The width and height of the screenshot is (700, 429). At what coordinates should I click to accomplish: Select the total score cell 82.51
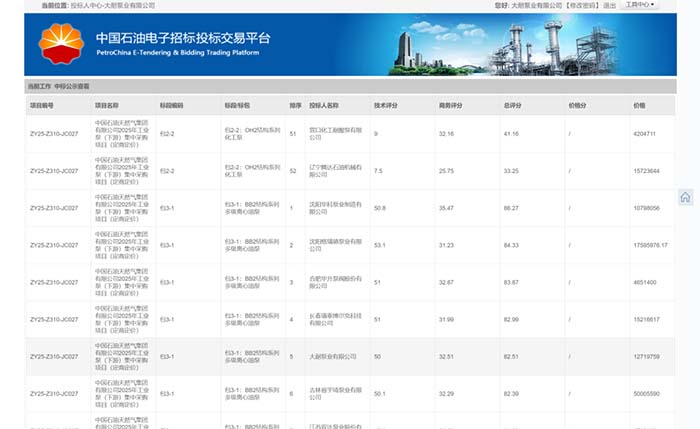[511, 356]
